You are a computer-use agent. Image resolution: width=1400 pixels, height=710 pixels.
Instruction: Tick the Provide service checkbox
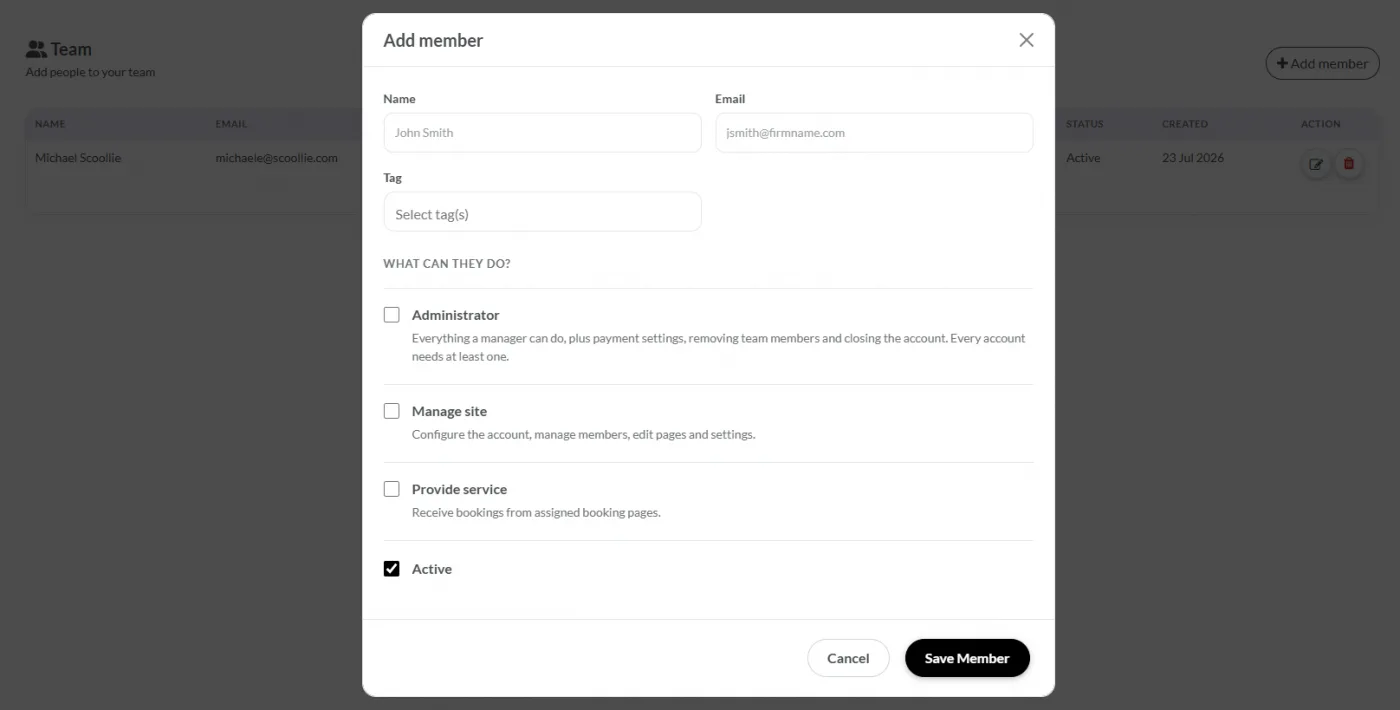[x=392, y=489]
